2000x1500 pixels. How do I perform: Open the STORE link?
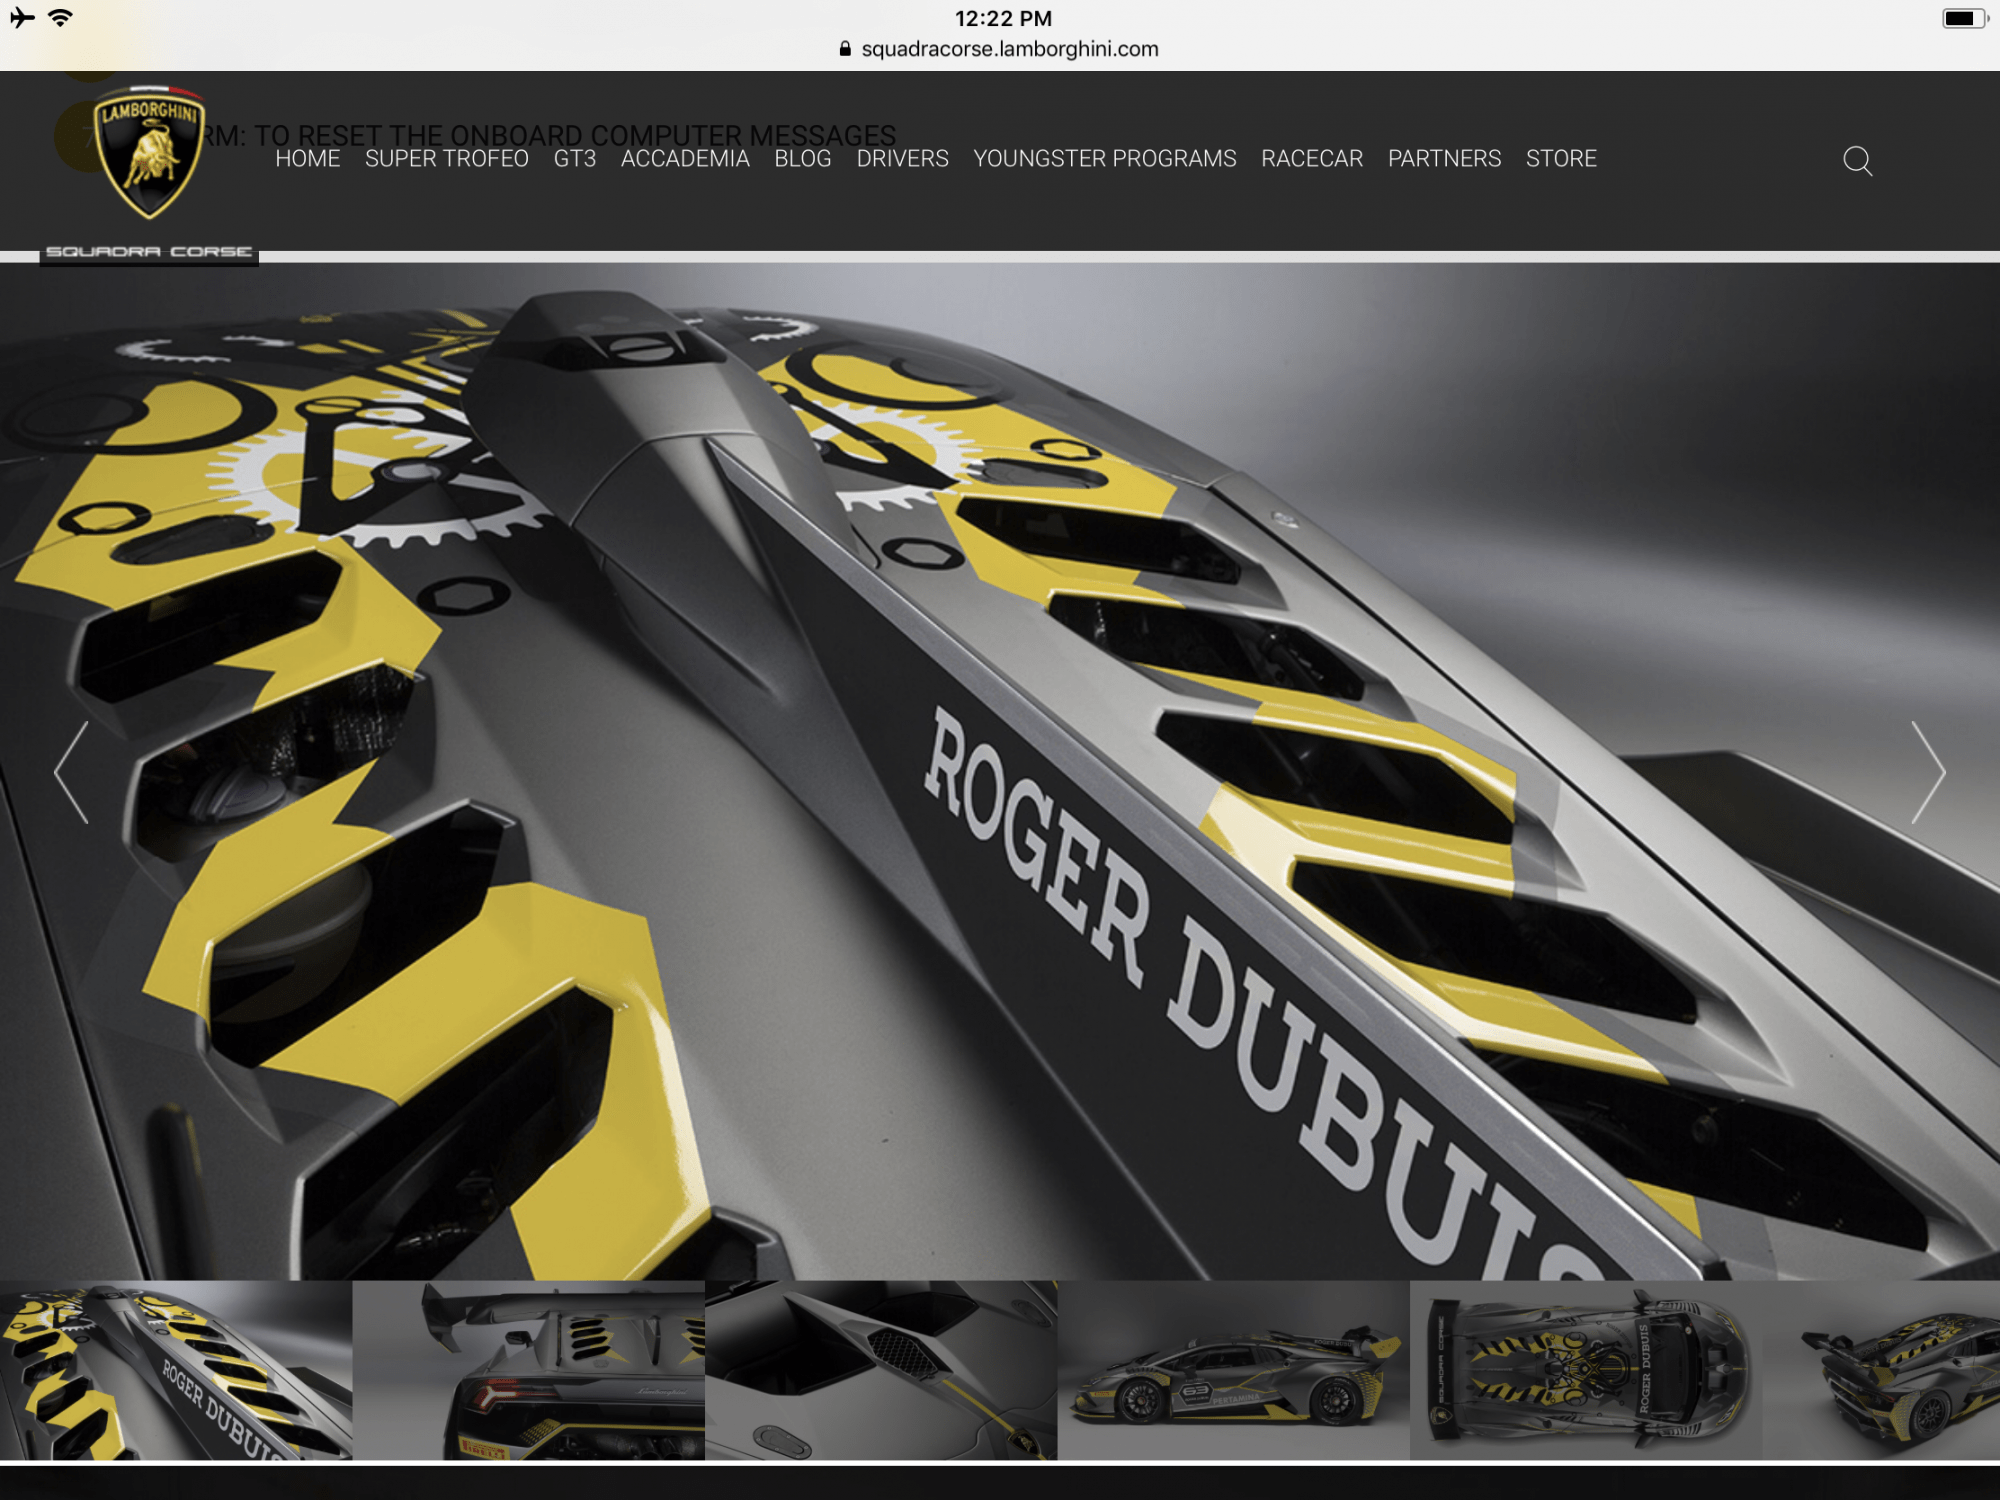click(1561, 159)
